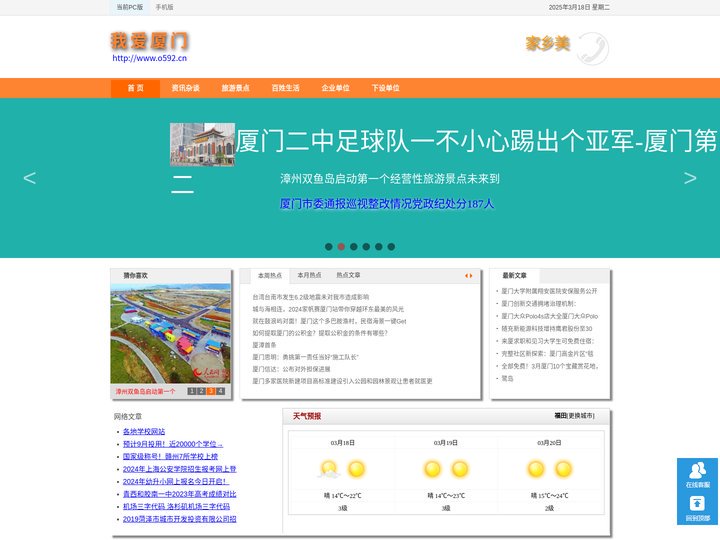Screen dimensions: 720x540
Task: Open 机场三字代码 洛杉矶机场 link
Action: (176, 506)
